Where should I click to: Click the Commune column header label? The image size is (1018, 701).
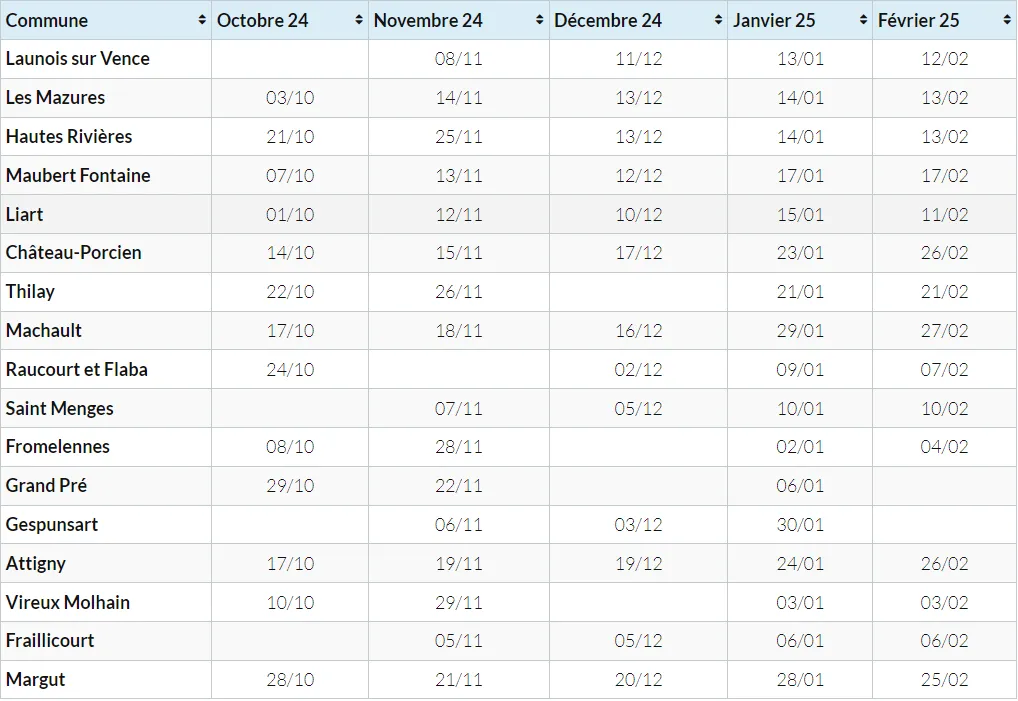[47, 20]
